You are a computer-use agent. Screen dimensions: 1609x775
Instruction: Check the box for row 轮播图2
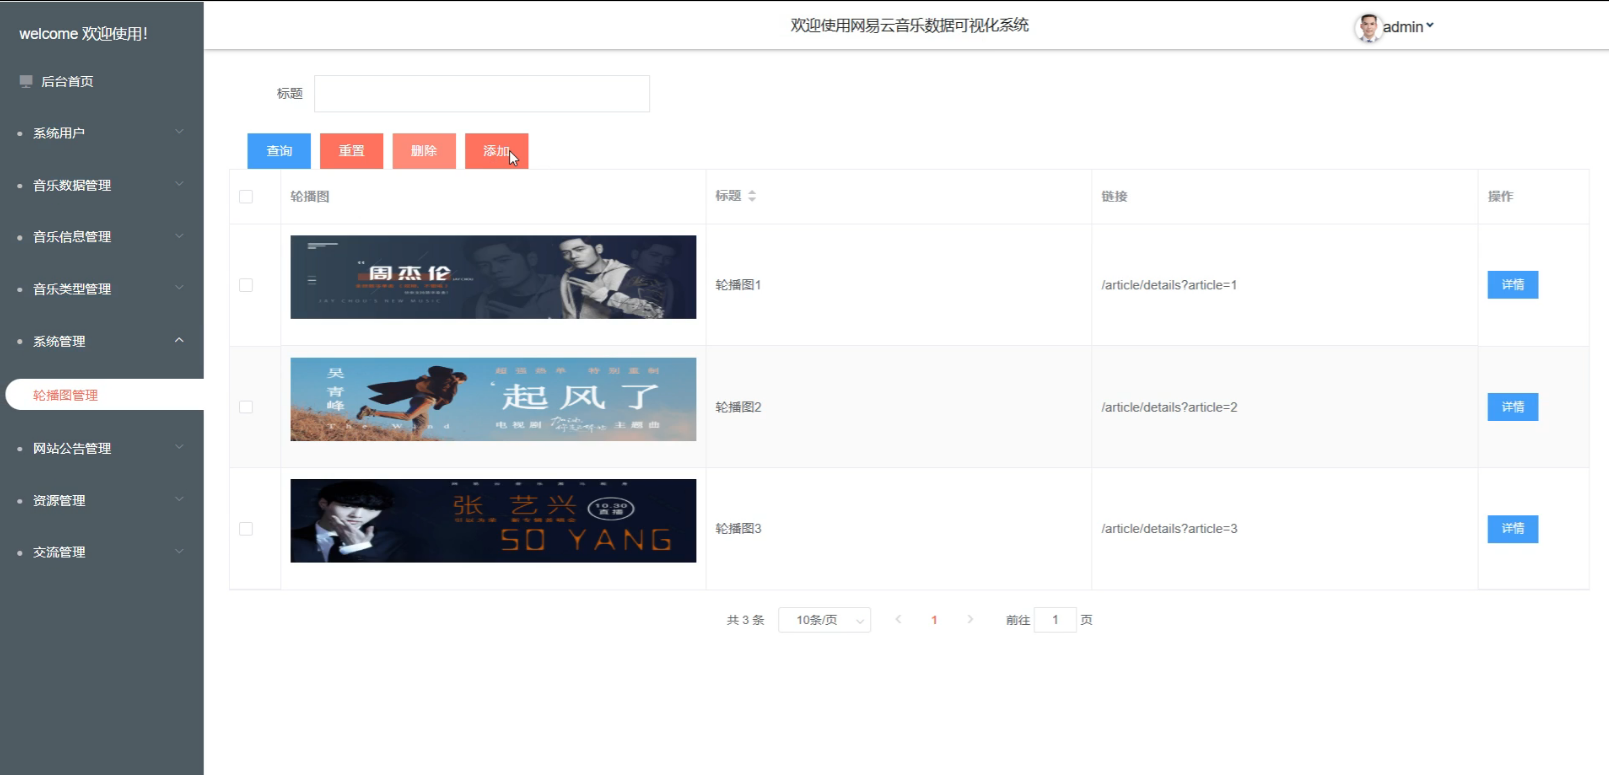[x=246, y=407]
